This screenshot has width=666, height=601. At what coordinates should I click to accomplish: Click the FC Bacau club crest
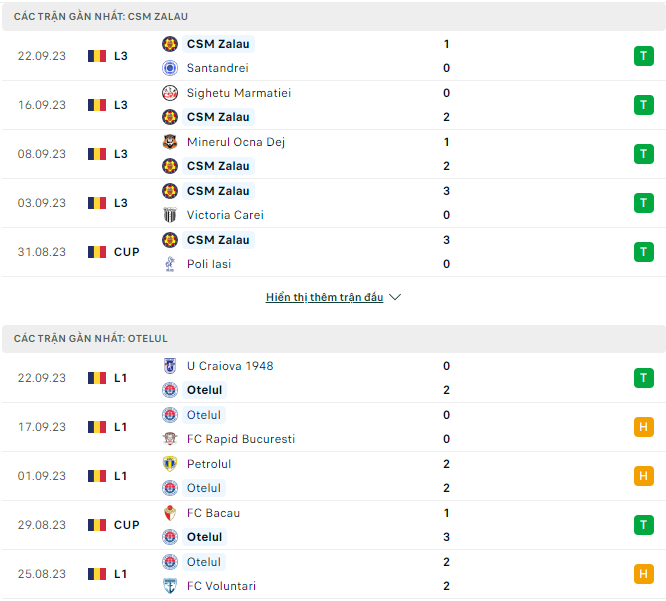(x=170, y=513)
